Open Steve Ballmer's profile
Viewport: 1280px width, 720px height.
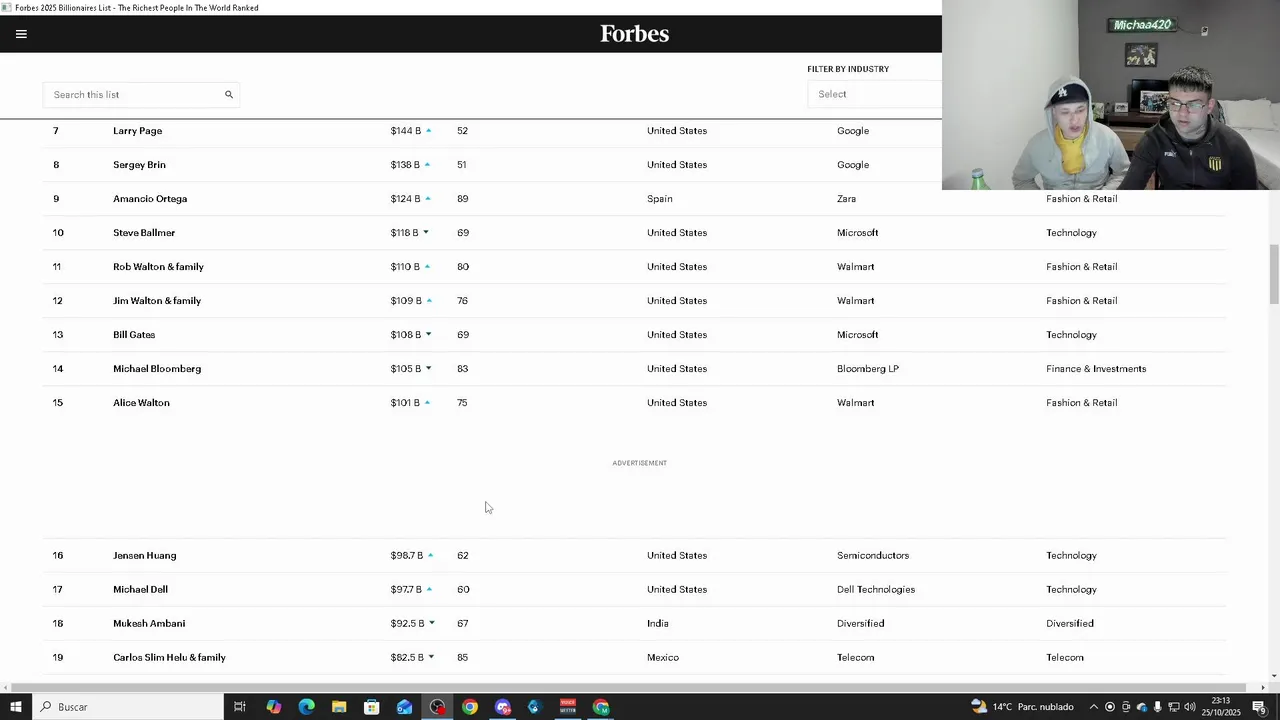coord(144,233)
